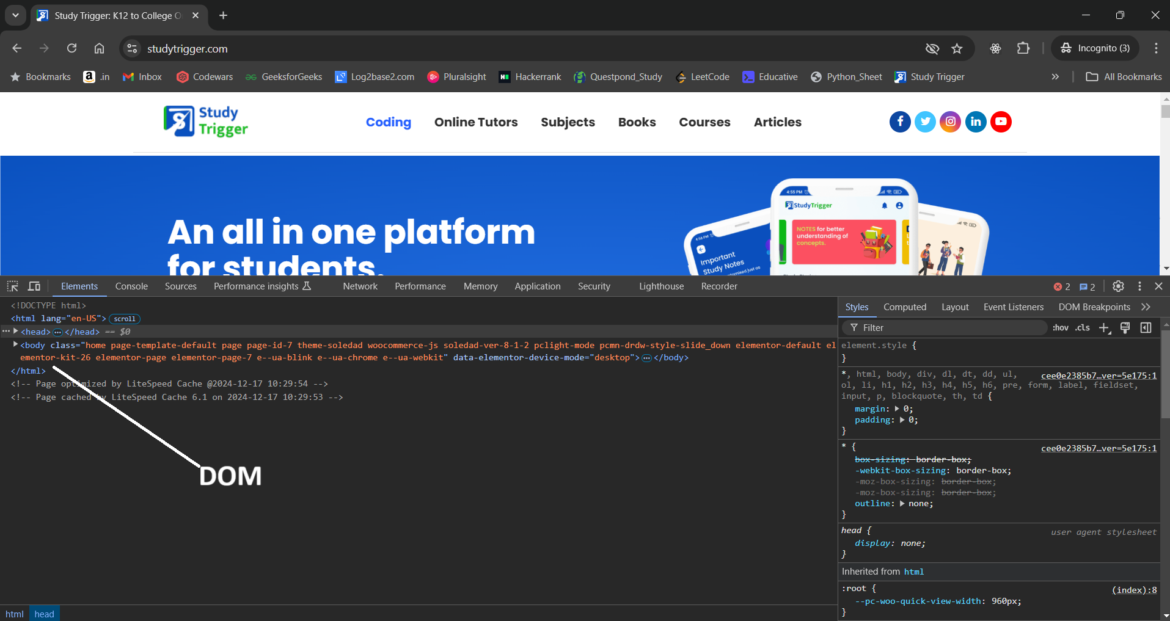Click the YouTube icon on the webpage
The image size is (1170, 621).
[1001, 122]
